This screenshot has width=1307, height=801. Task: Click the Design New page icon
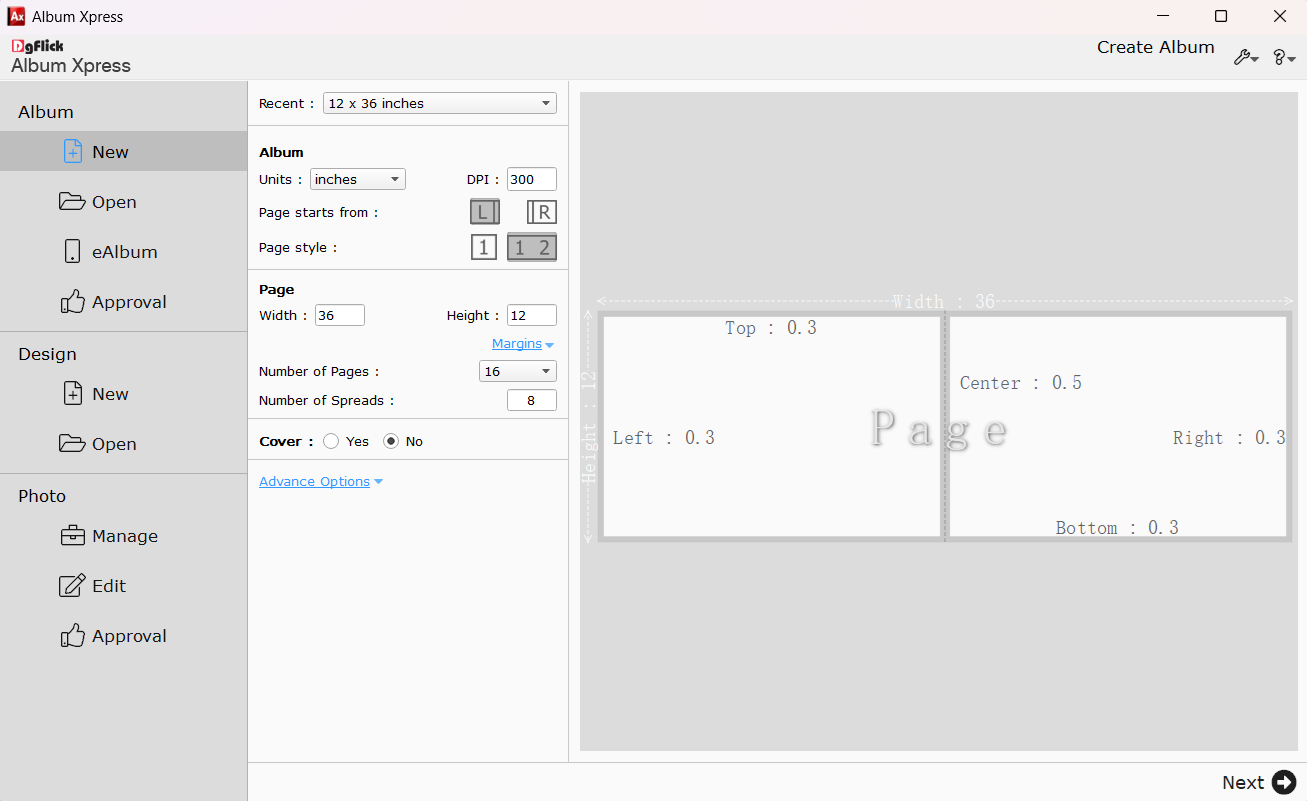pyautogui.click(x=72, y=393)
